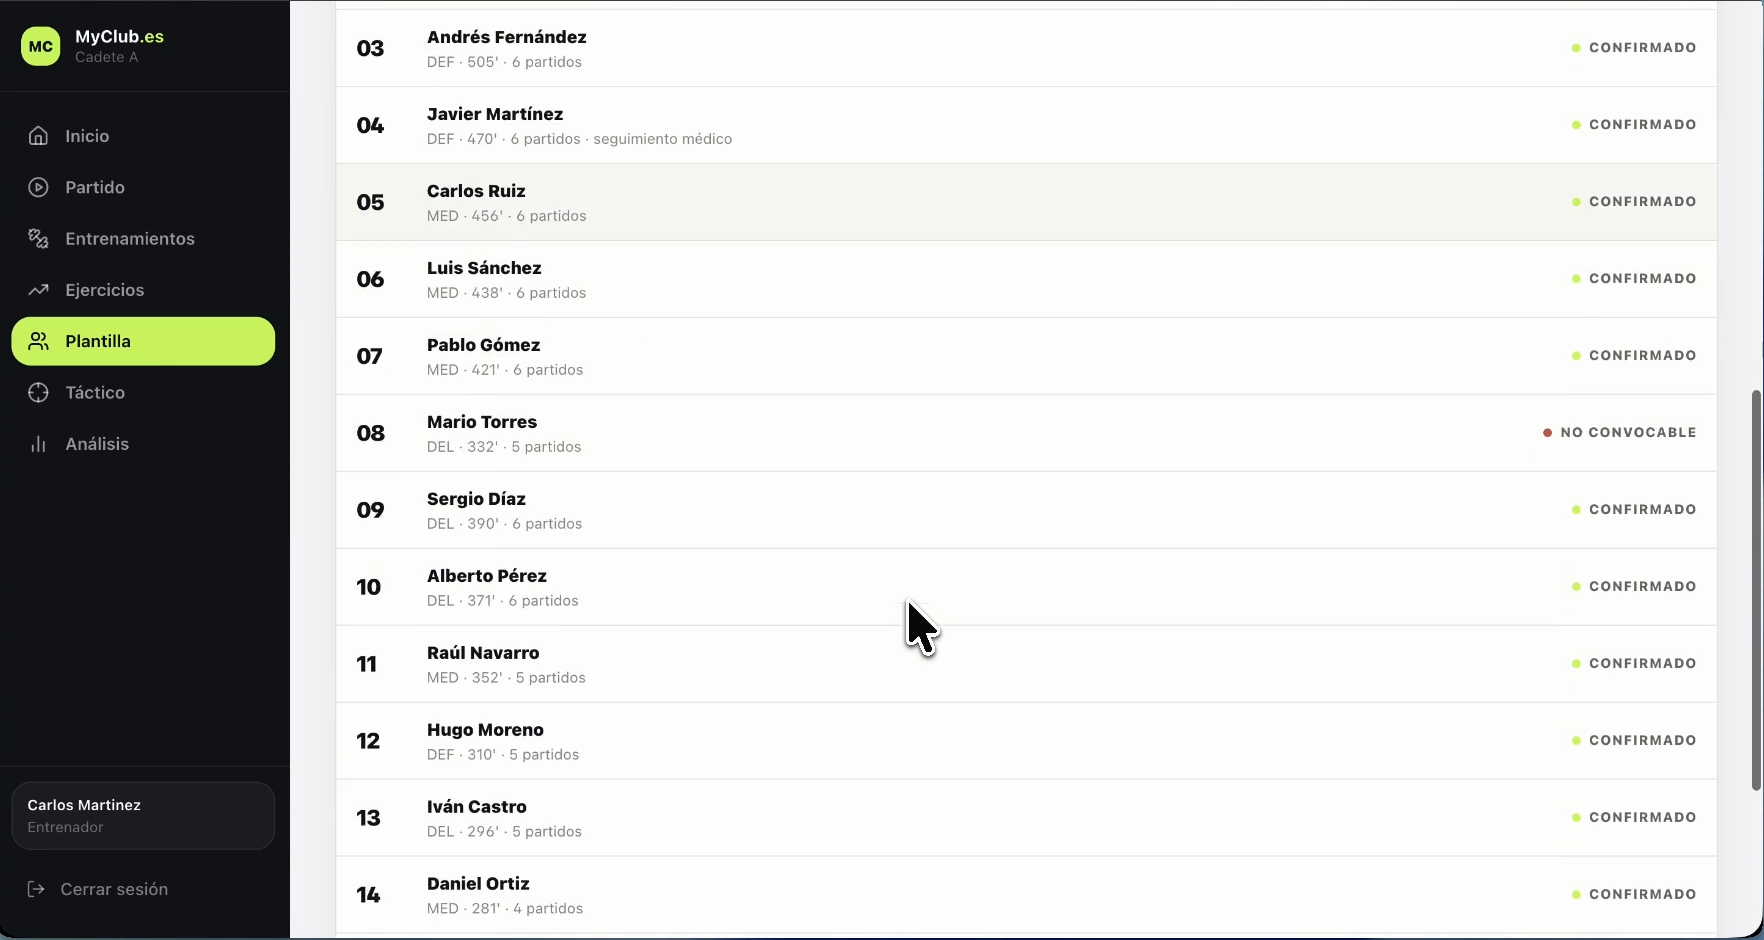The image size is (1764, 940).
Task: Click the vertical scrollbar thumb
Action: [x=1756, y=590]
